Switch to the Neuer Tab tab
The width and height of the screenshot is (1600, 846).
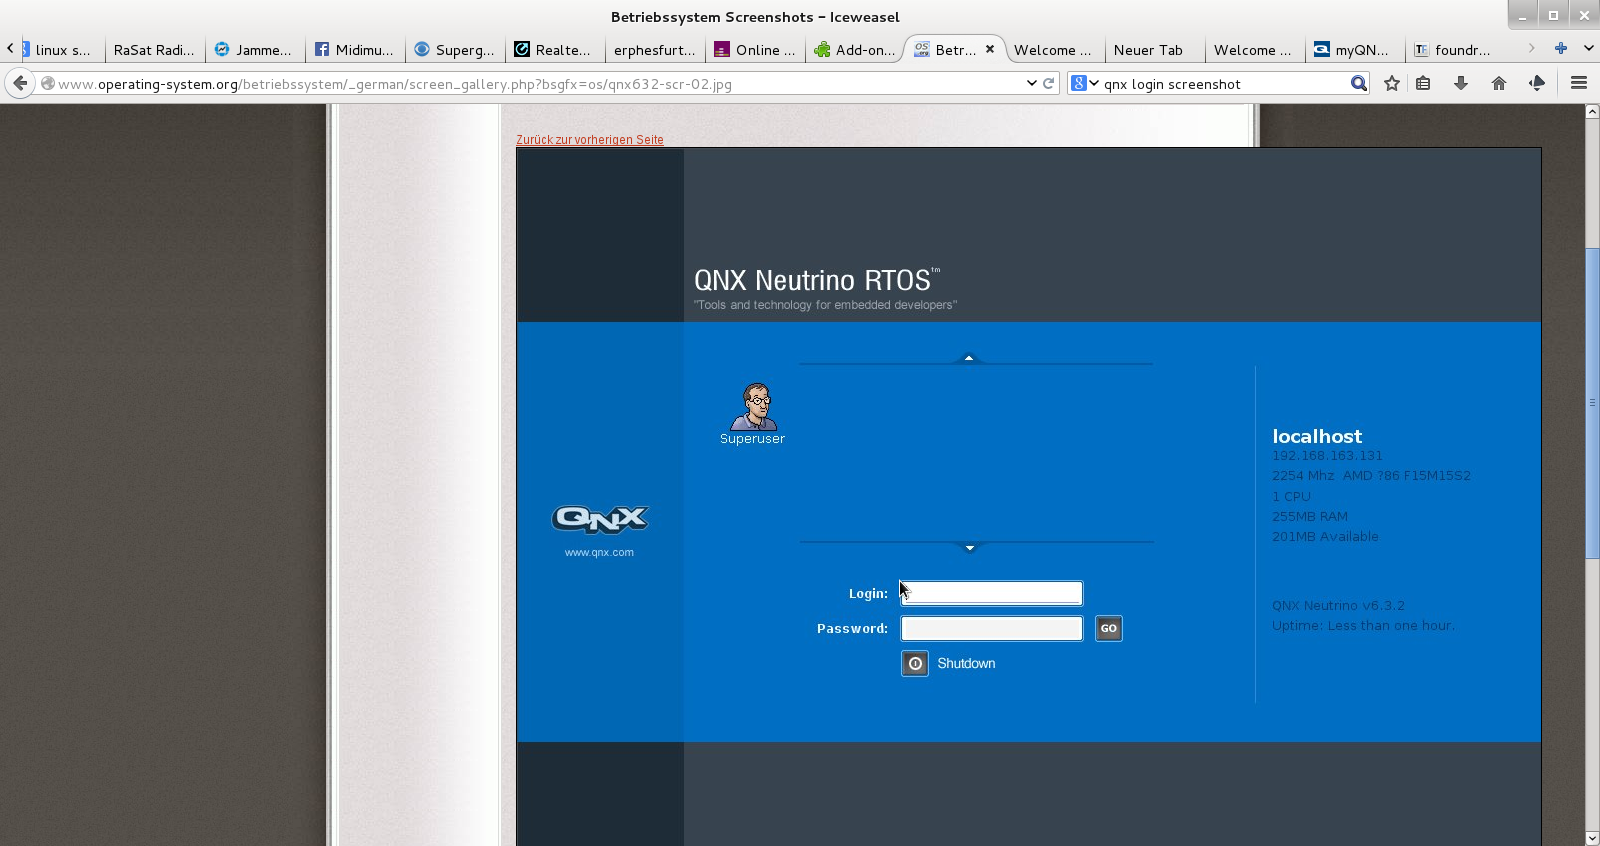click(1148, 50)
